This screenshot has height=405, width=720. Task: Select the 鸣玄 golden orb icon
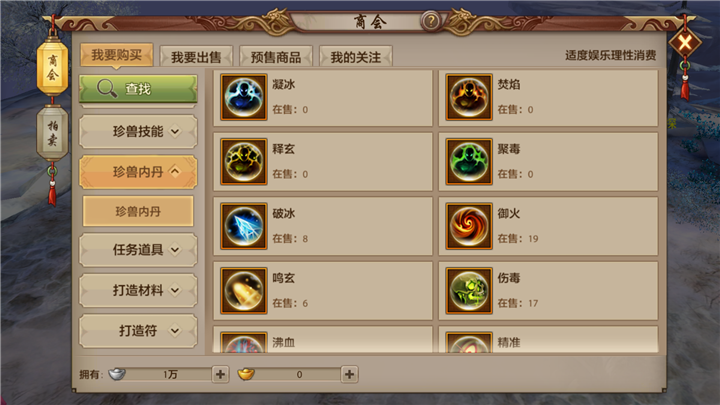[x=243, y=291]
